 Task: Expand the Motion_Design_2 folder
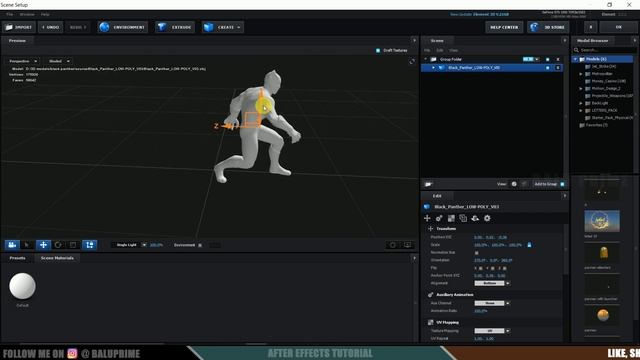[x=581, y=89]
